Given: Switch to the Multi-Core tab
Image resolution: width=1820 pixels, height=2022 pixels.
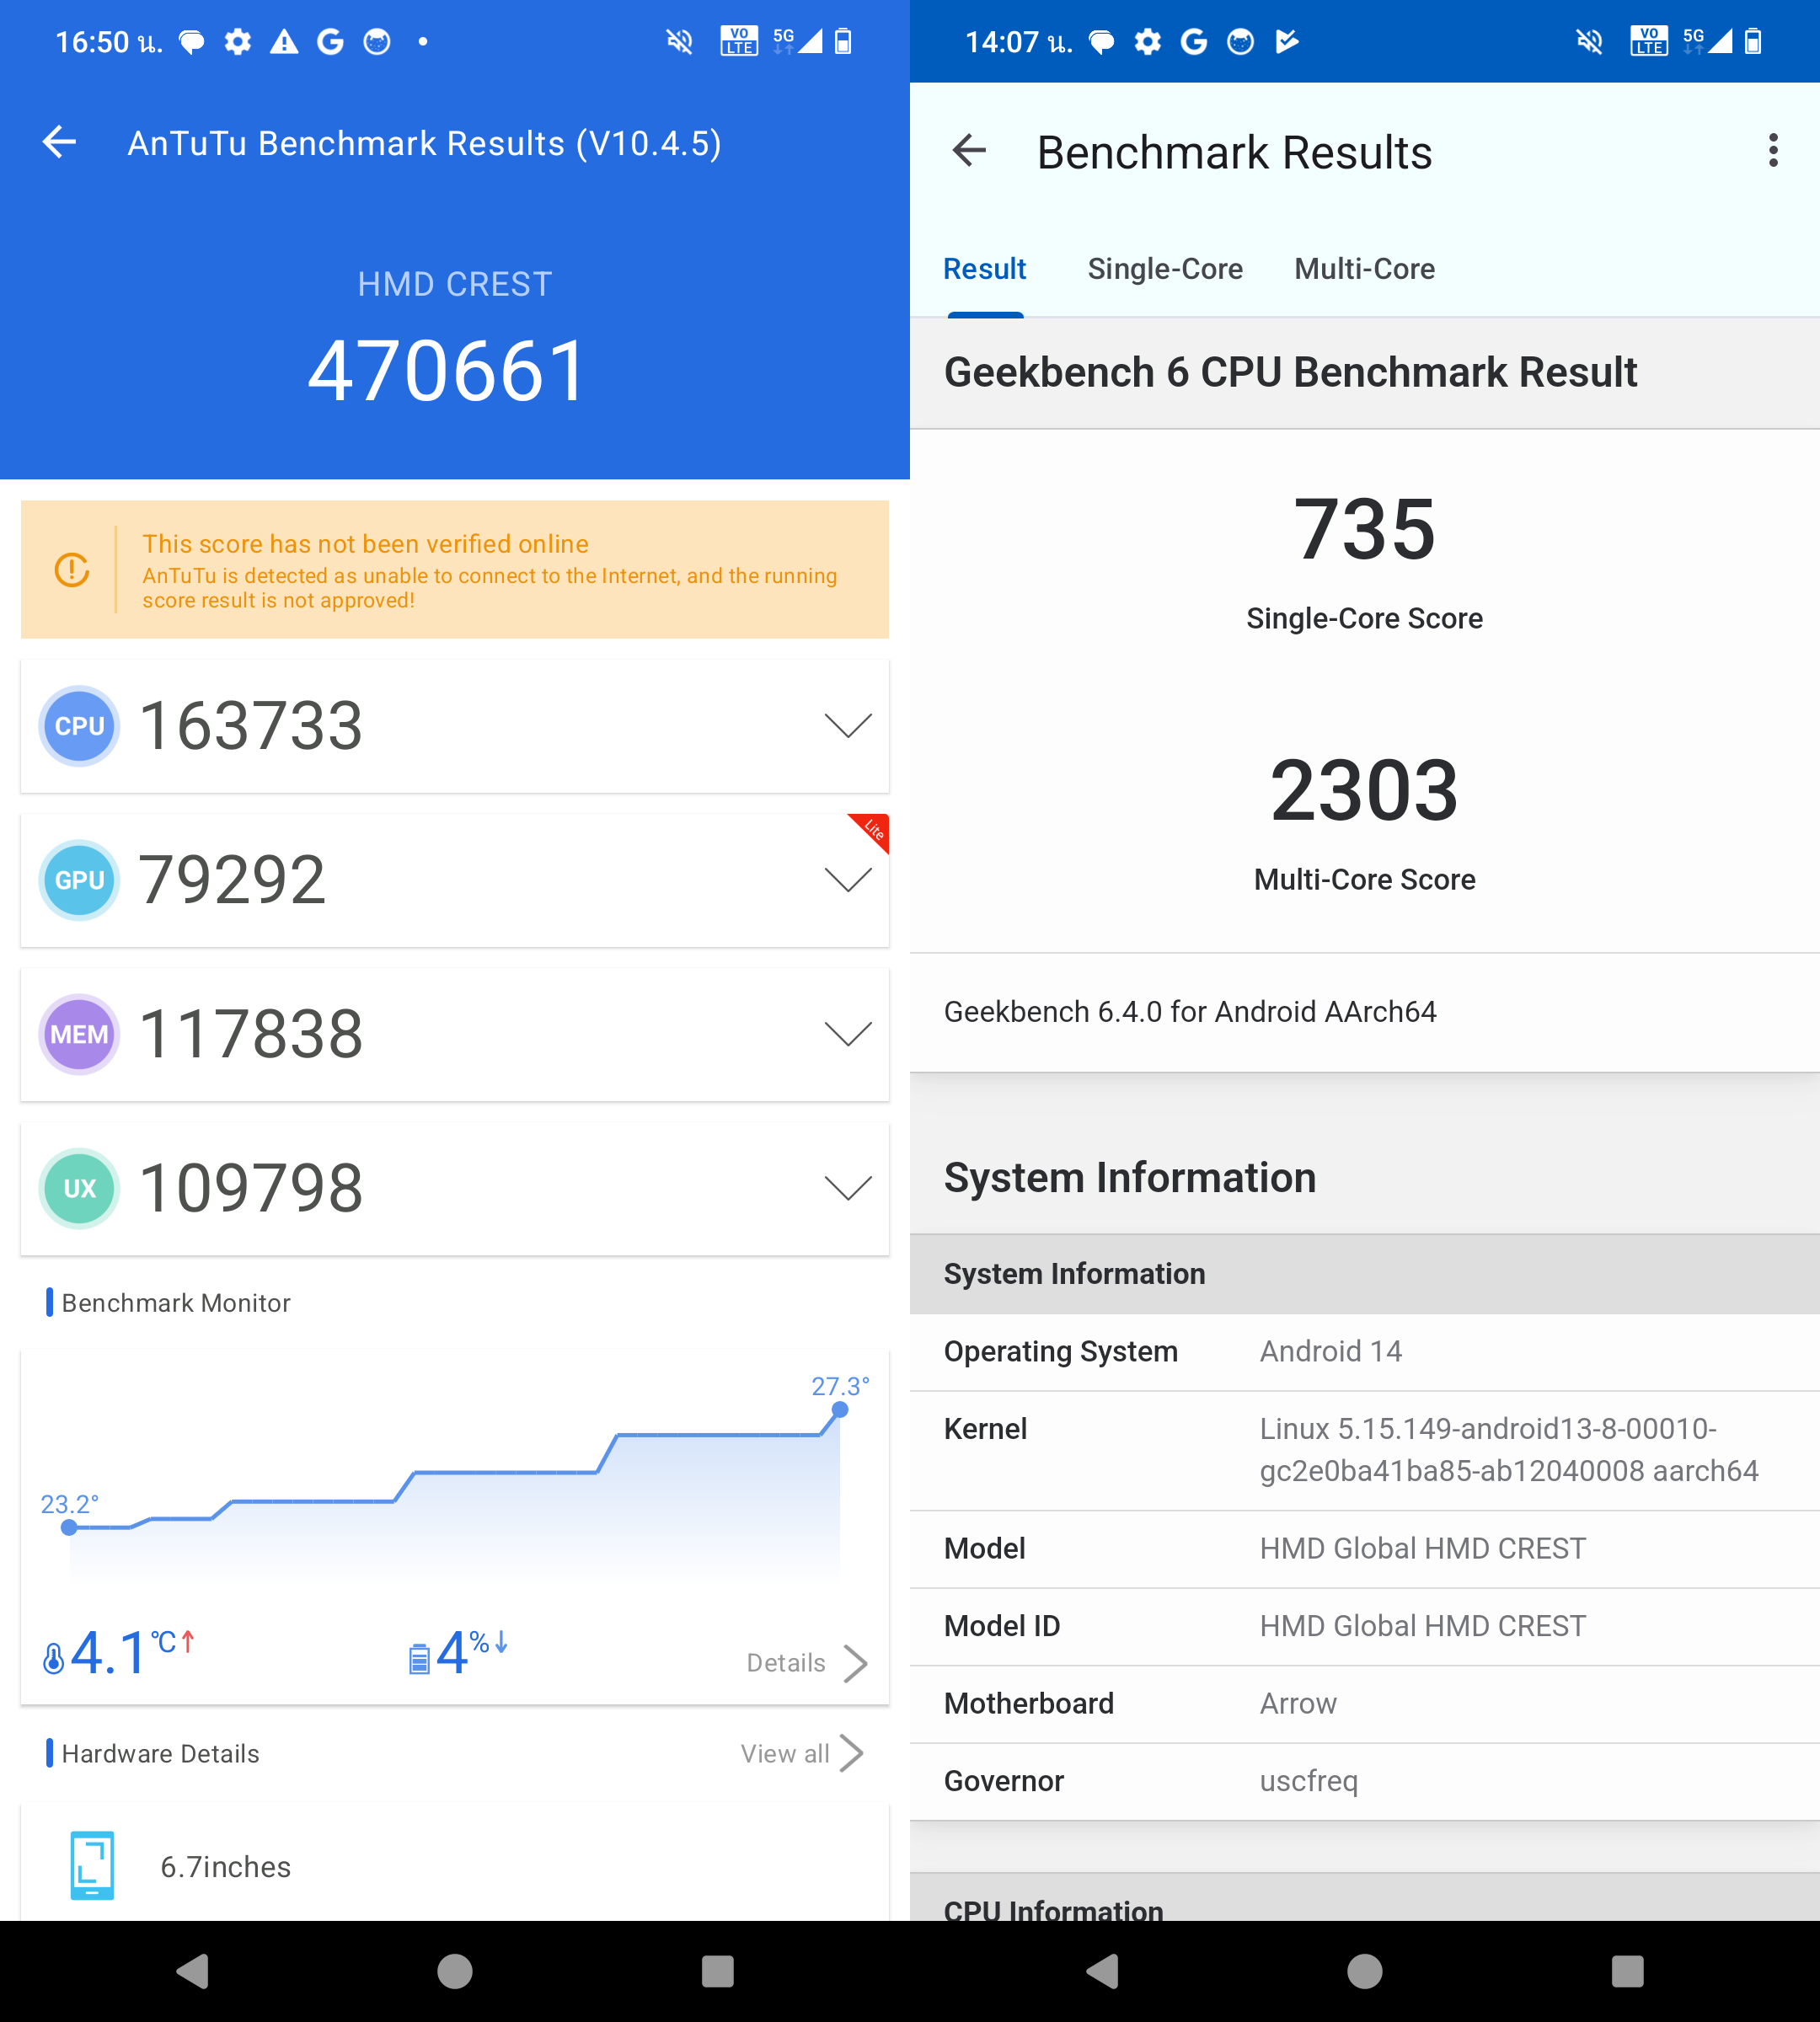Looking at the screenshot, I should coord(1364,269).
